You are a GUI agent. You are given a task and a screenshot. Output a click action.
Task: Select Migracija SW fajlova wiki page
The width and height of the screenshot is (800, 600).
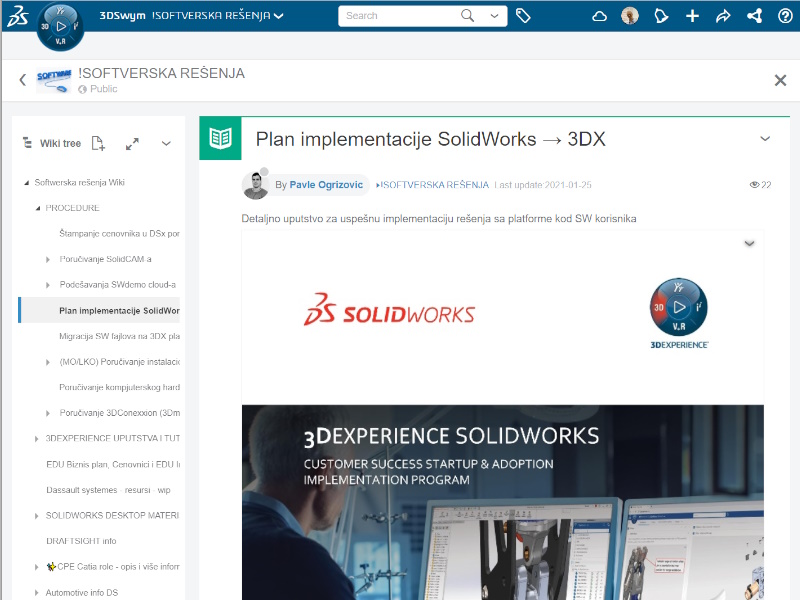(x=118, y=337)
